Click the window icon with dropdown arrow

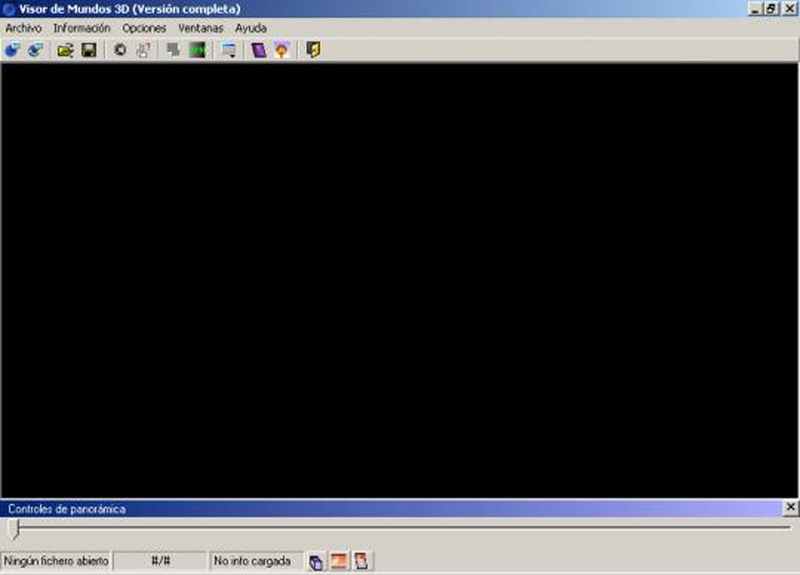point(229,50)
